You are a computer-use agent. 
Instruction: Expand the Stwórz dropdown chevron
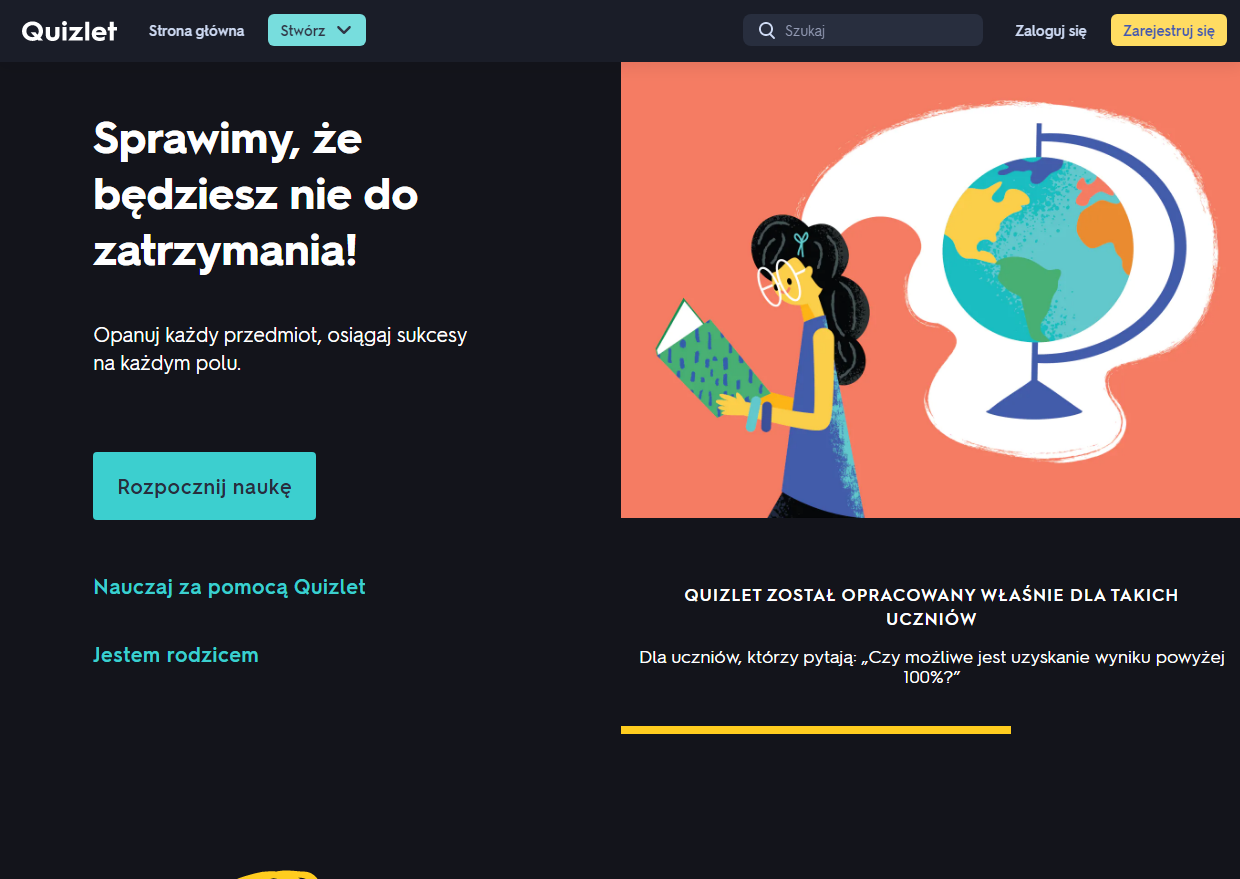pos(344,30)
